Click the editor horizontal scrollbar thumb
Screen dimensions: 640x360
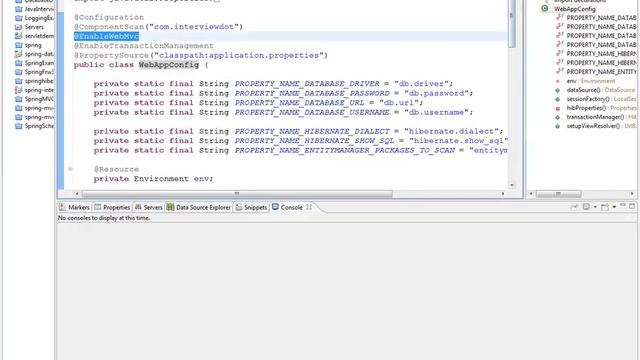[237, 194]
